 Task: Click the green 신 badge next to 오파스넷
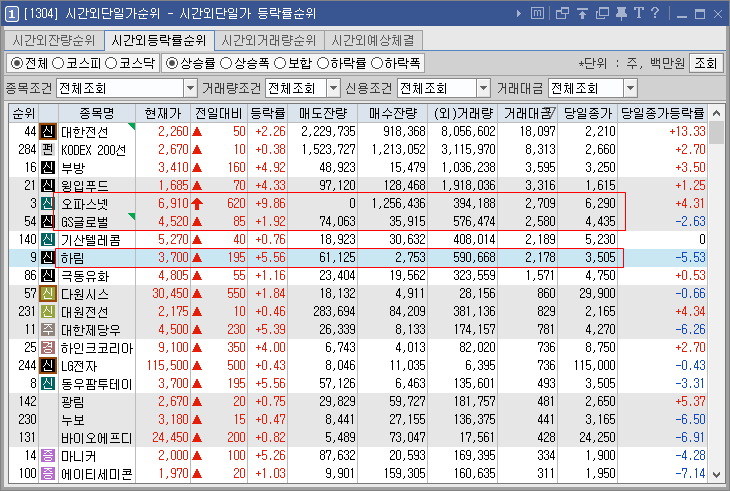coord(48,204)
